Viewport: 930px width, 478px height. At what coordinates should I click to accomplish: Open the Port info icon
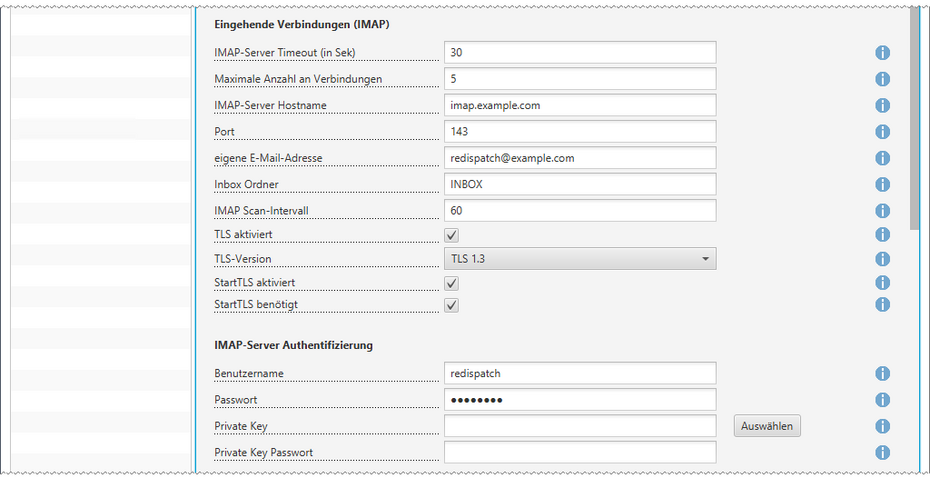883,132
